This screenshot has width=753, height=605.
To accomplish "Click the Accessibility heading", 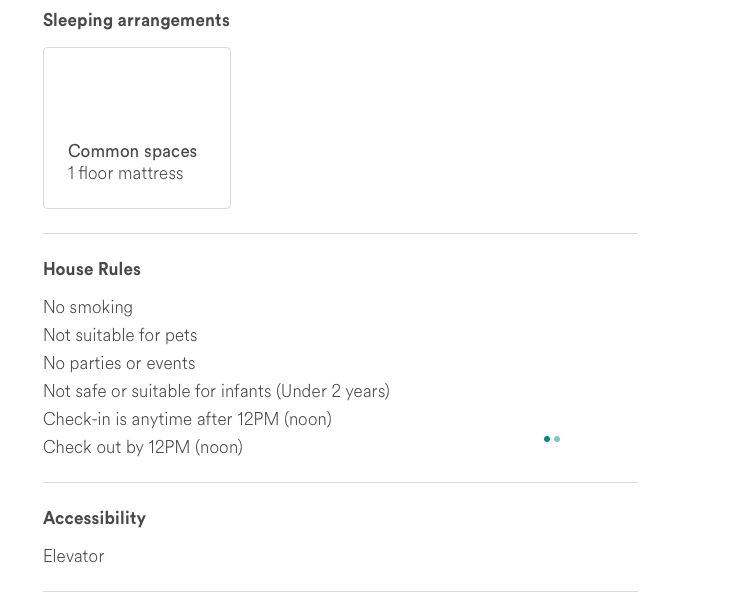I will tap(95, 518).
